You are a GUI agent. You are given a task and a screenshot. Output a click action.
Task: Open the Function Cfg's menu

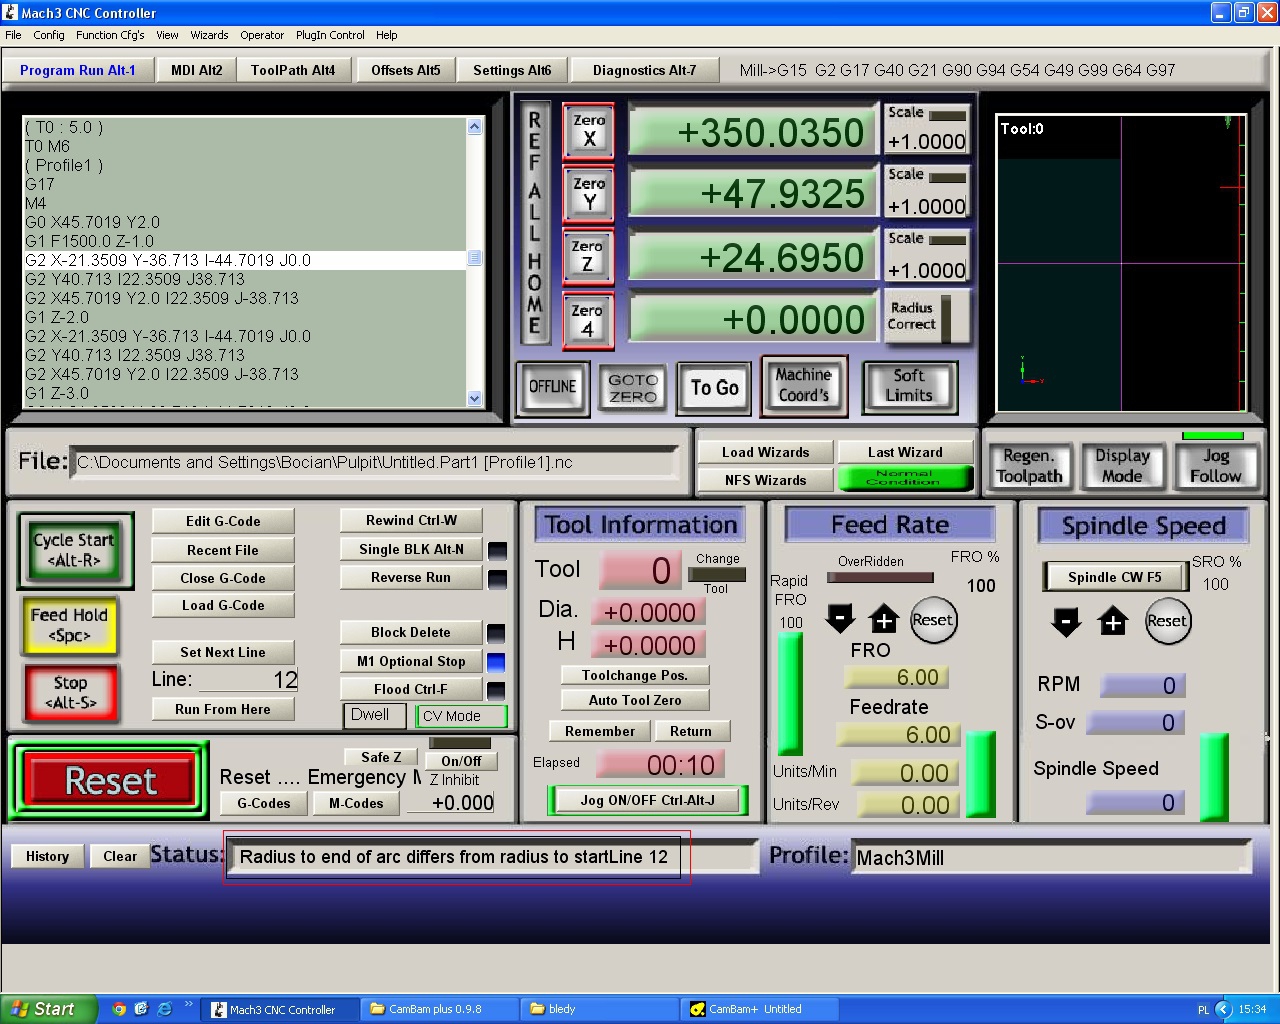[x=110, y=35]
